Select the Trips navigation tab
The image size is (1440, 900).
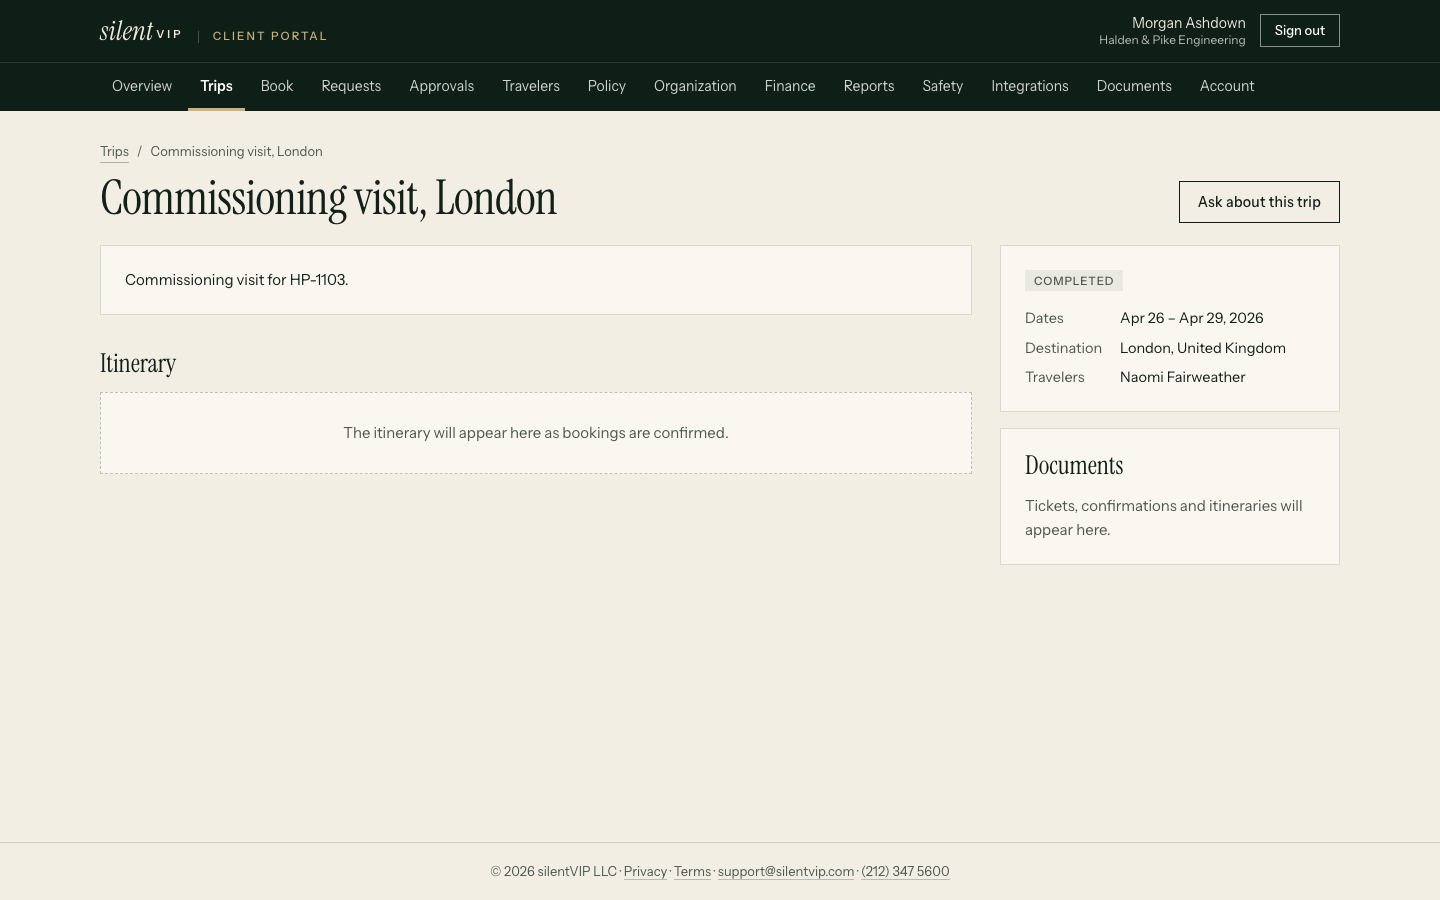tap(216, 86)
